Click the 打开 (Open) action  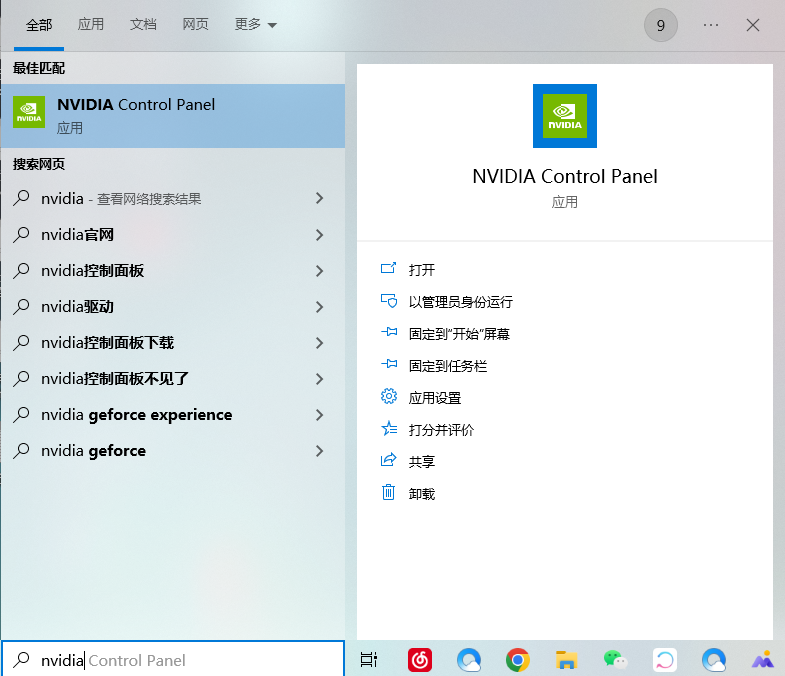point(421,270)
